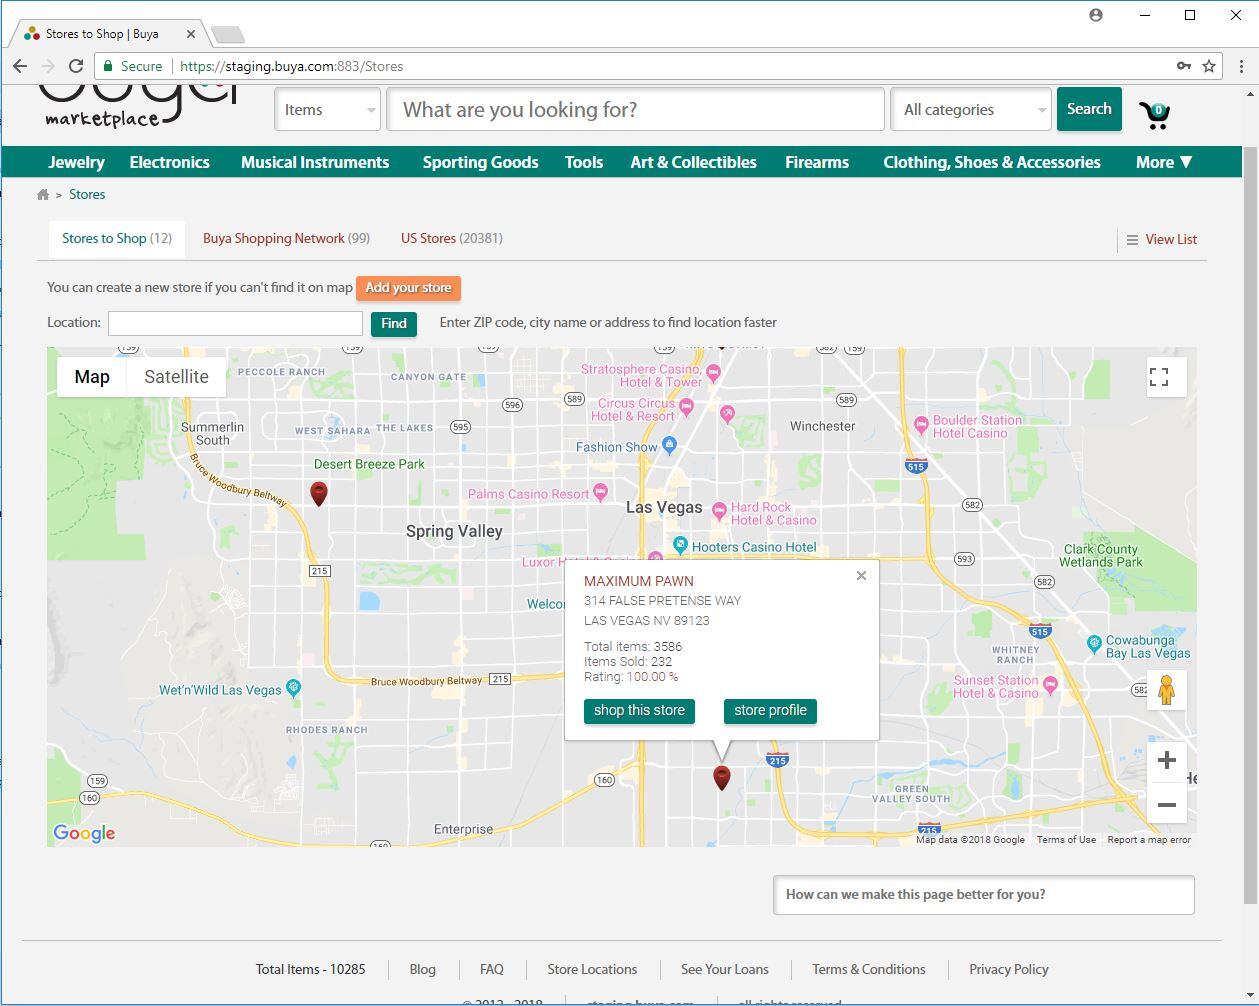Focus the 'What are you looking for?' search box

tap(636, 110)
